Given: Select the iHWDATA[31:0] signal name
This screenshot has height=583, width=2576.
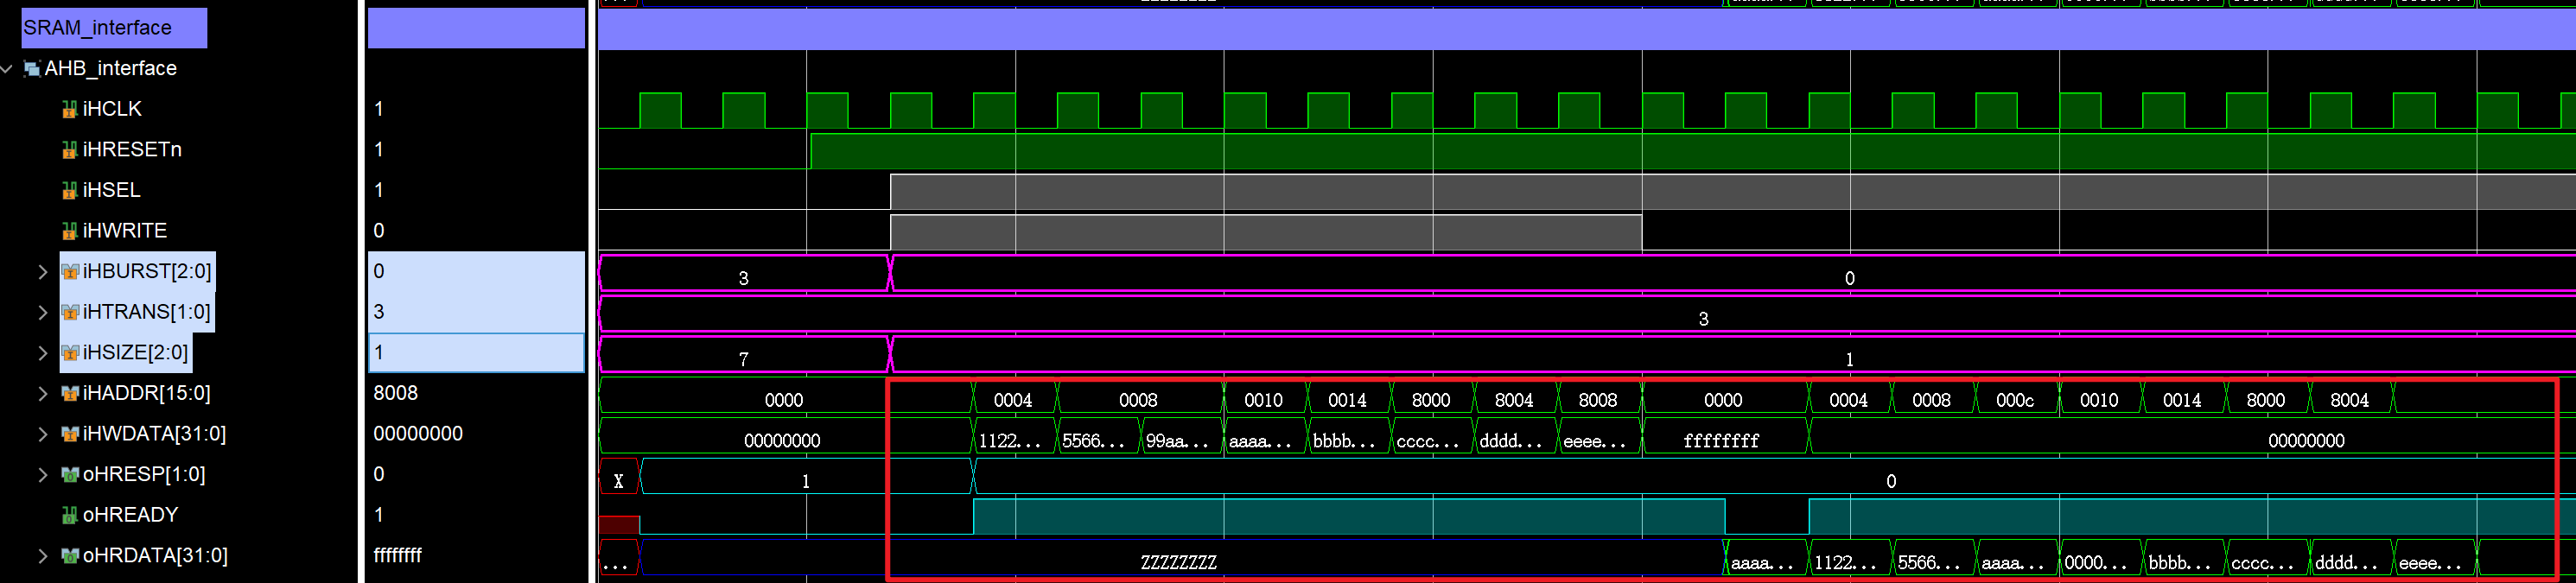Looking at the screenshot, I should pos(154,434).
